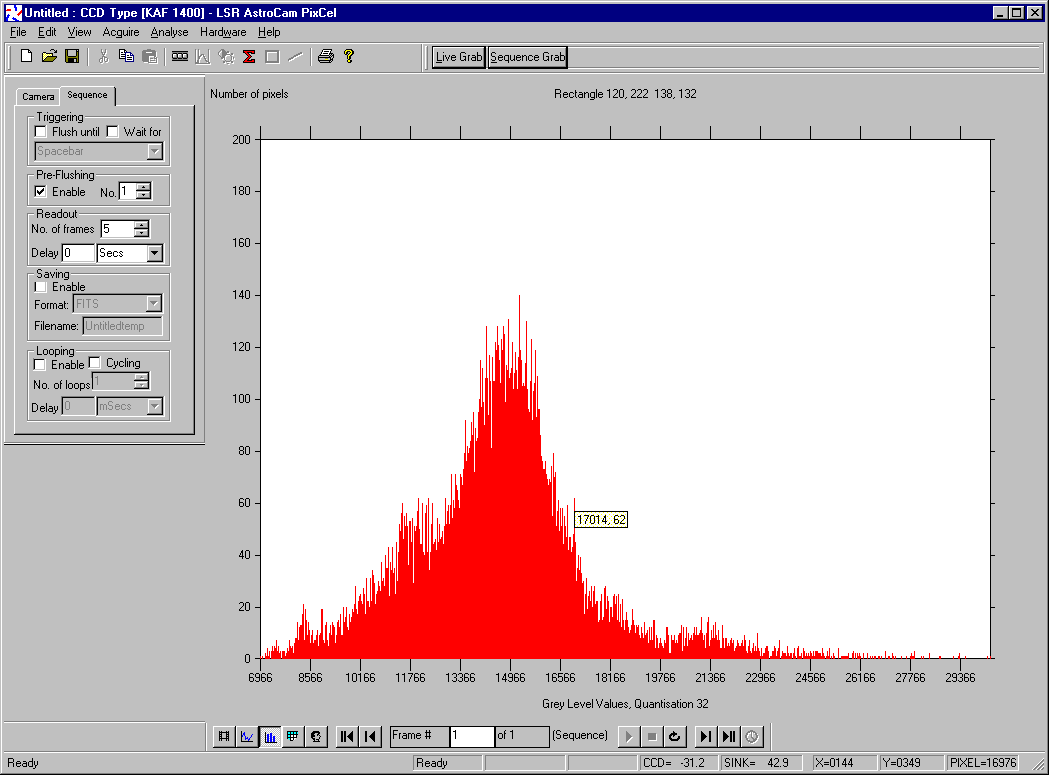Click the loop playback icon
This screenshot has width=1049, height=775.
(675, 737)
